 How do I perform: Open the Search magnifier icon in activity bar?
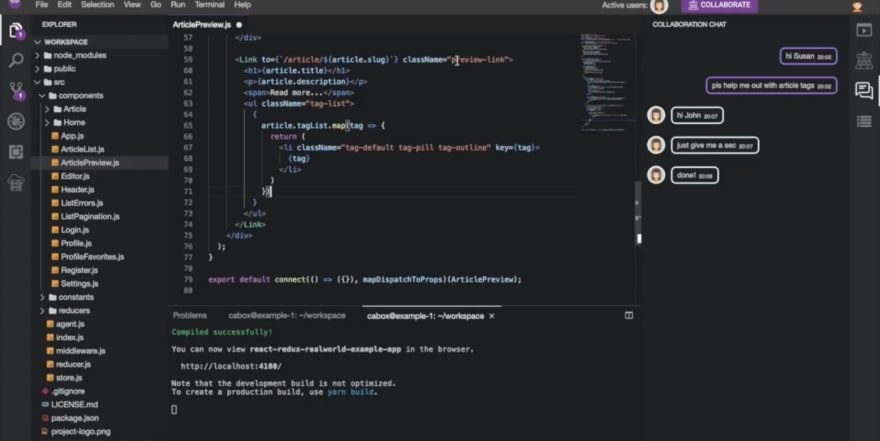coord(16,61)
